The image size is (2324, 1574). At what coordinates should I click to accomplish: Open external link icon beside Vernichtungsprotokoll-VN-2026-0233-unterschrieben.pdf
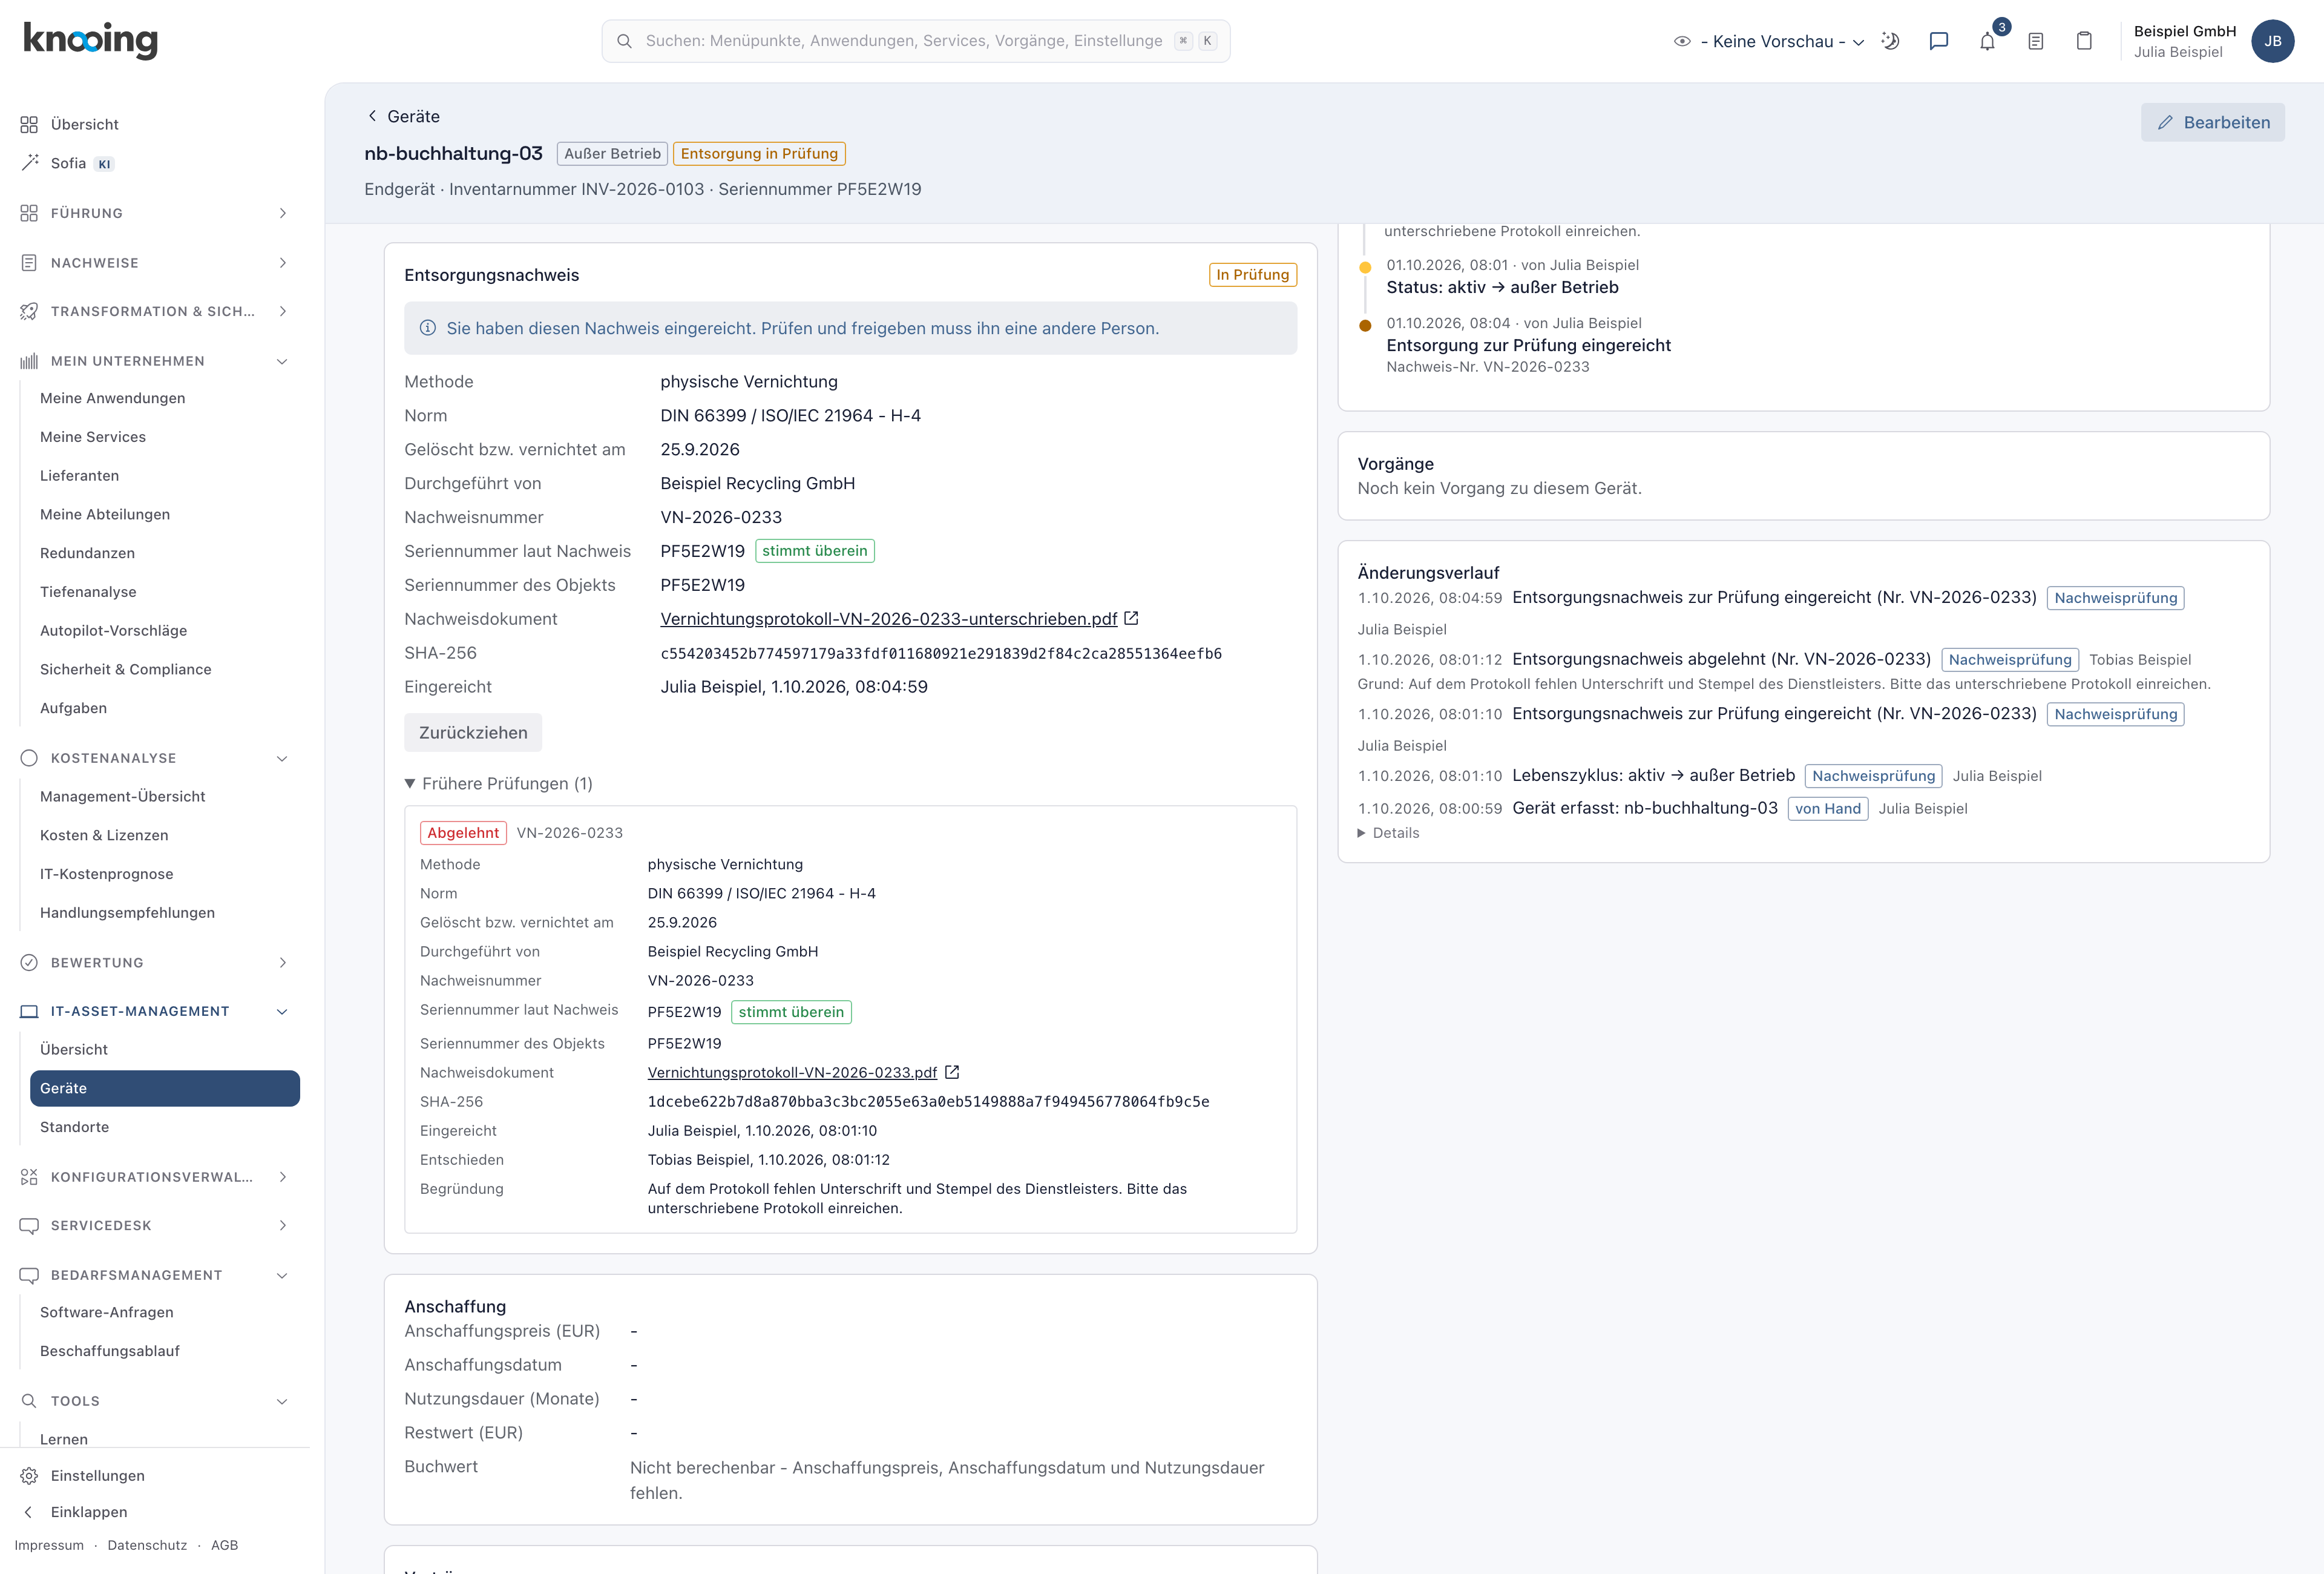tap(1131, 618)
